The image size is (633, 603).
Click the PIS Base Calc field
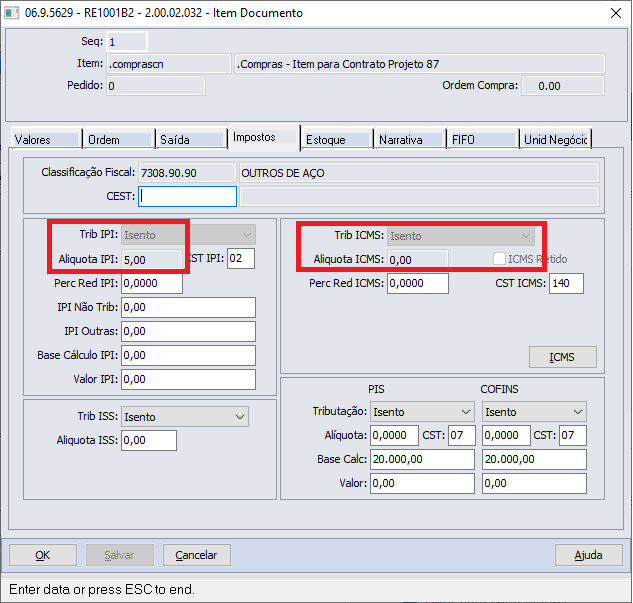point(422,459)
